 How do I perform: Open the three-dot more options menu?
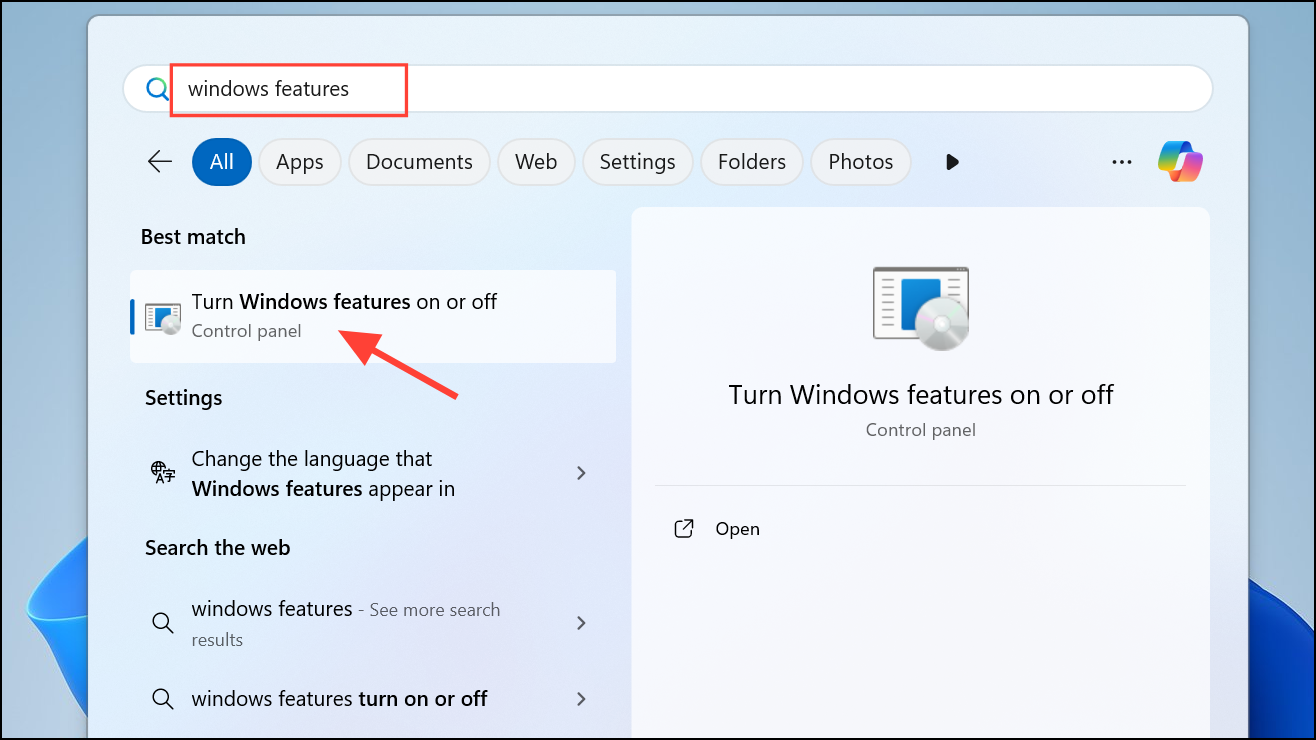tap(1122, 161)
